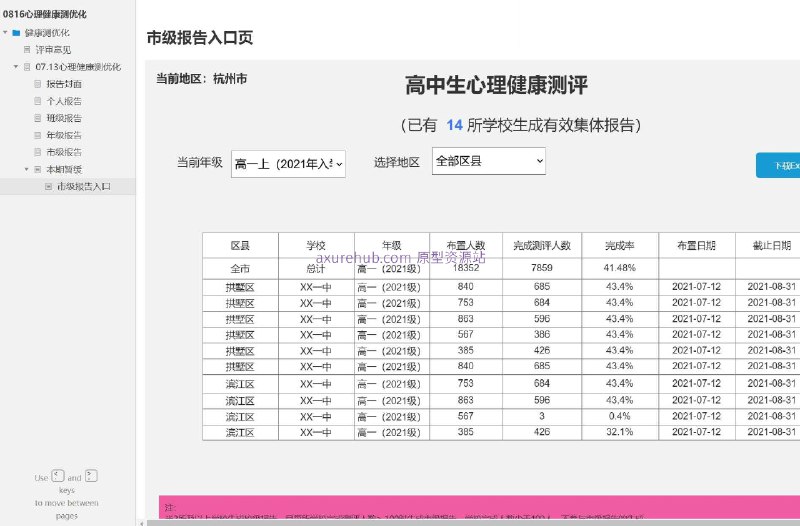
Task: Click the 7859 completed count cell
Action: pyautogui.click(x=542, y=268)
